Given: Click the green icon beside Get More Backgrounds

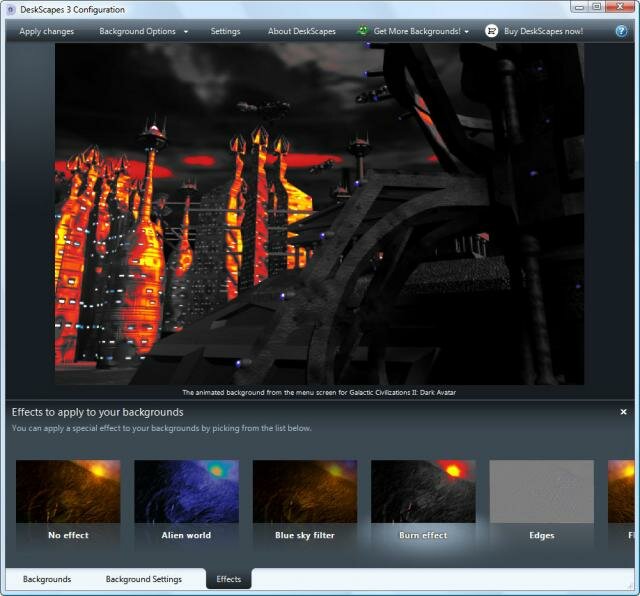Looking at the screenshot, I should (x=362, y=31).
